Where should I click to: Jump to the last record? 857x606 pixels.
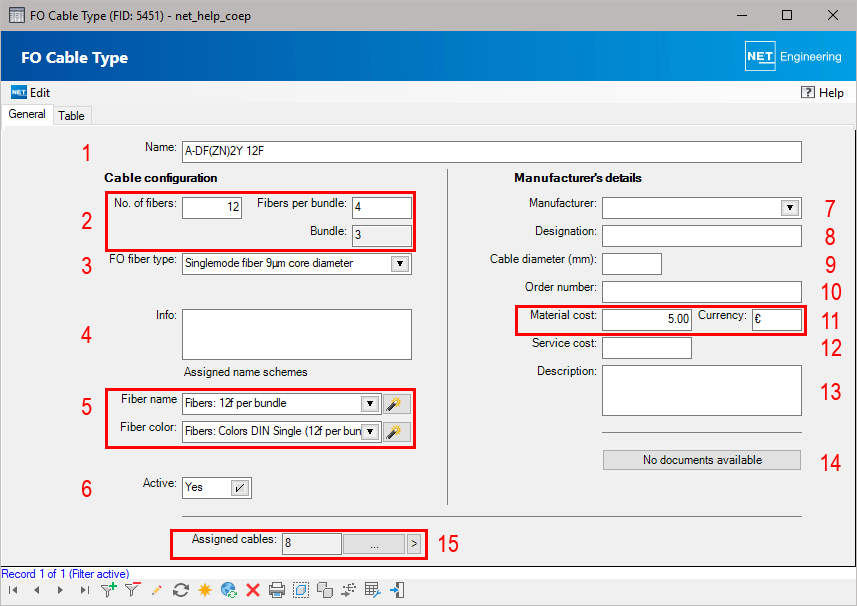coord(84,590)
